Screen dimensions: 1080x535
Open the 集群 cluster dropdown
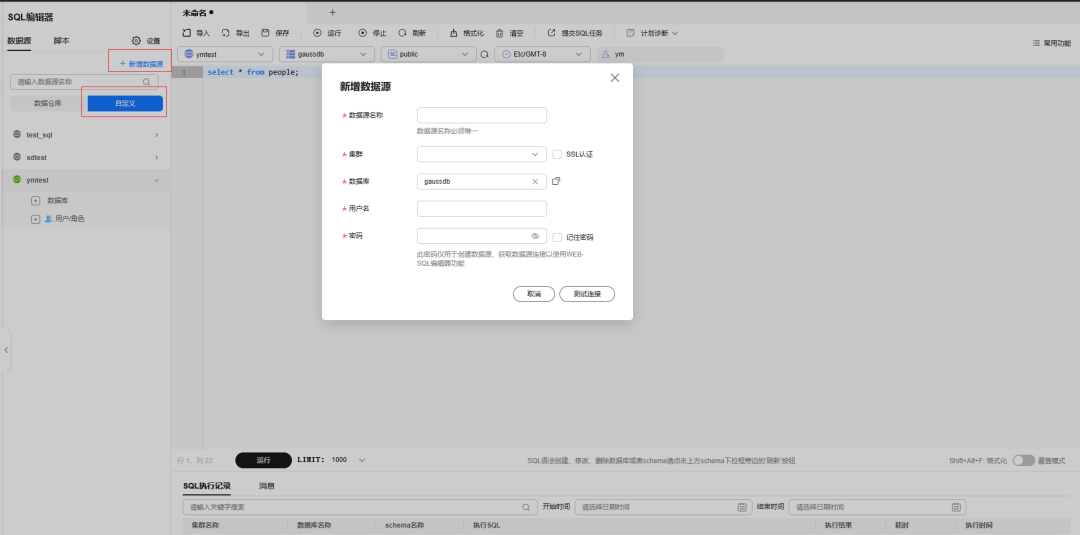click(481, 154)
